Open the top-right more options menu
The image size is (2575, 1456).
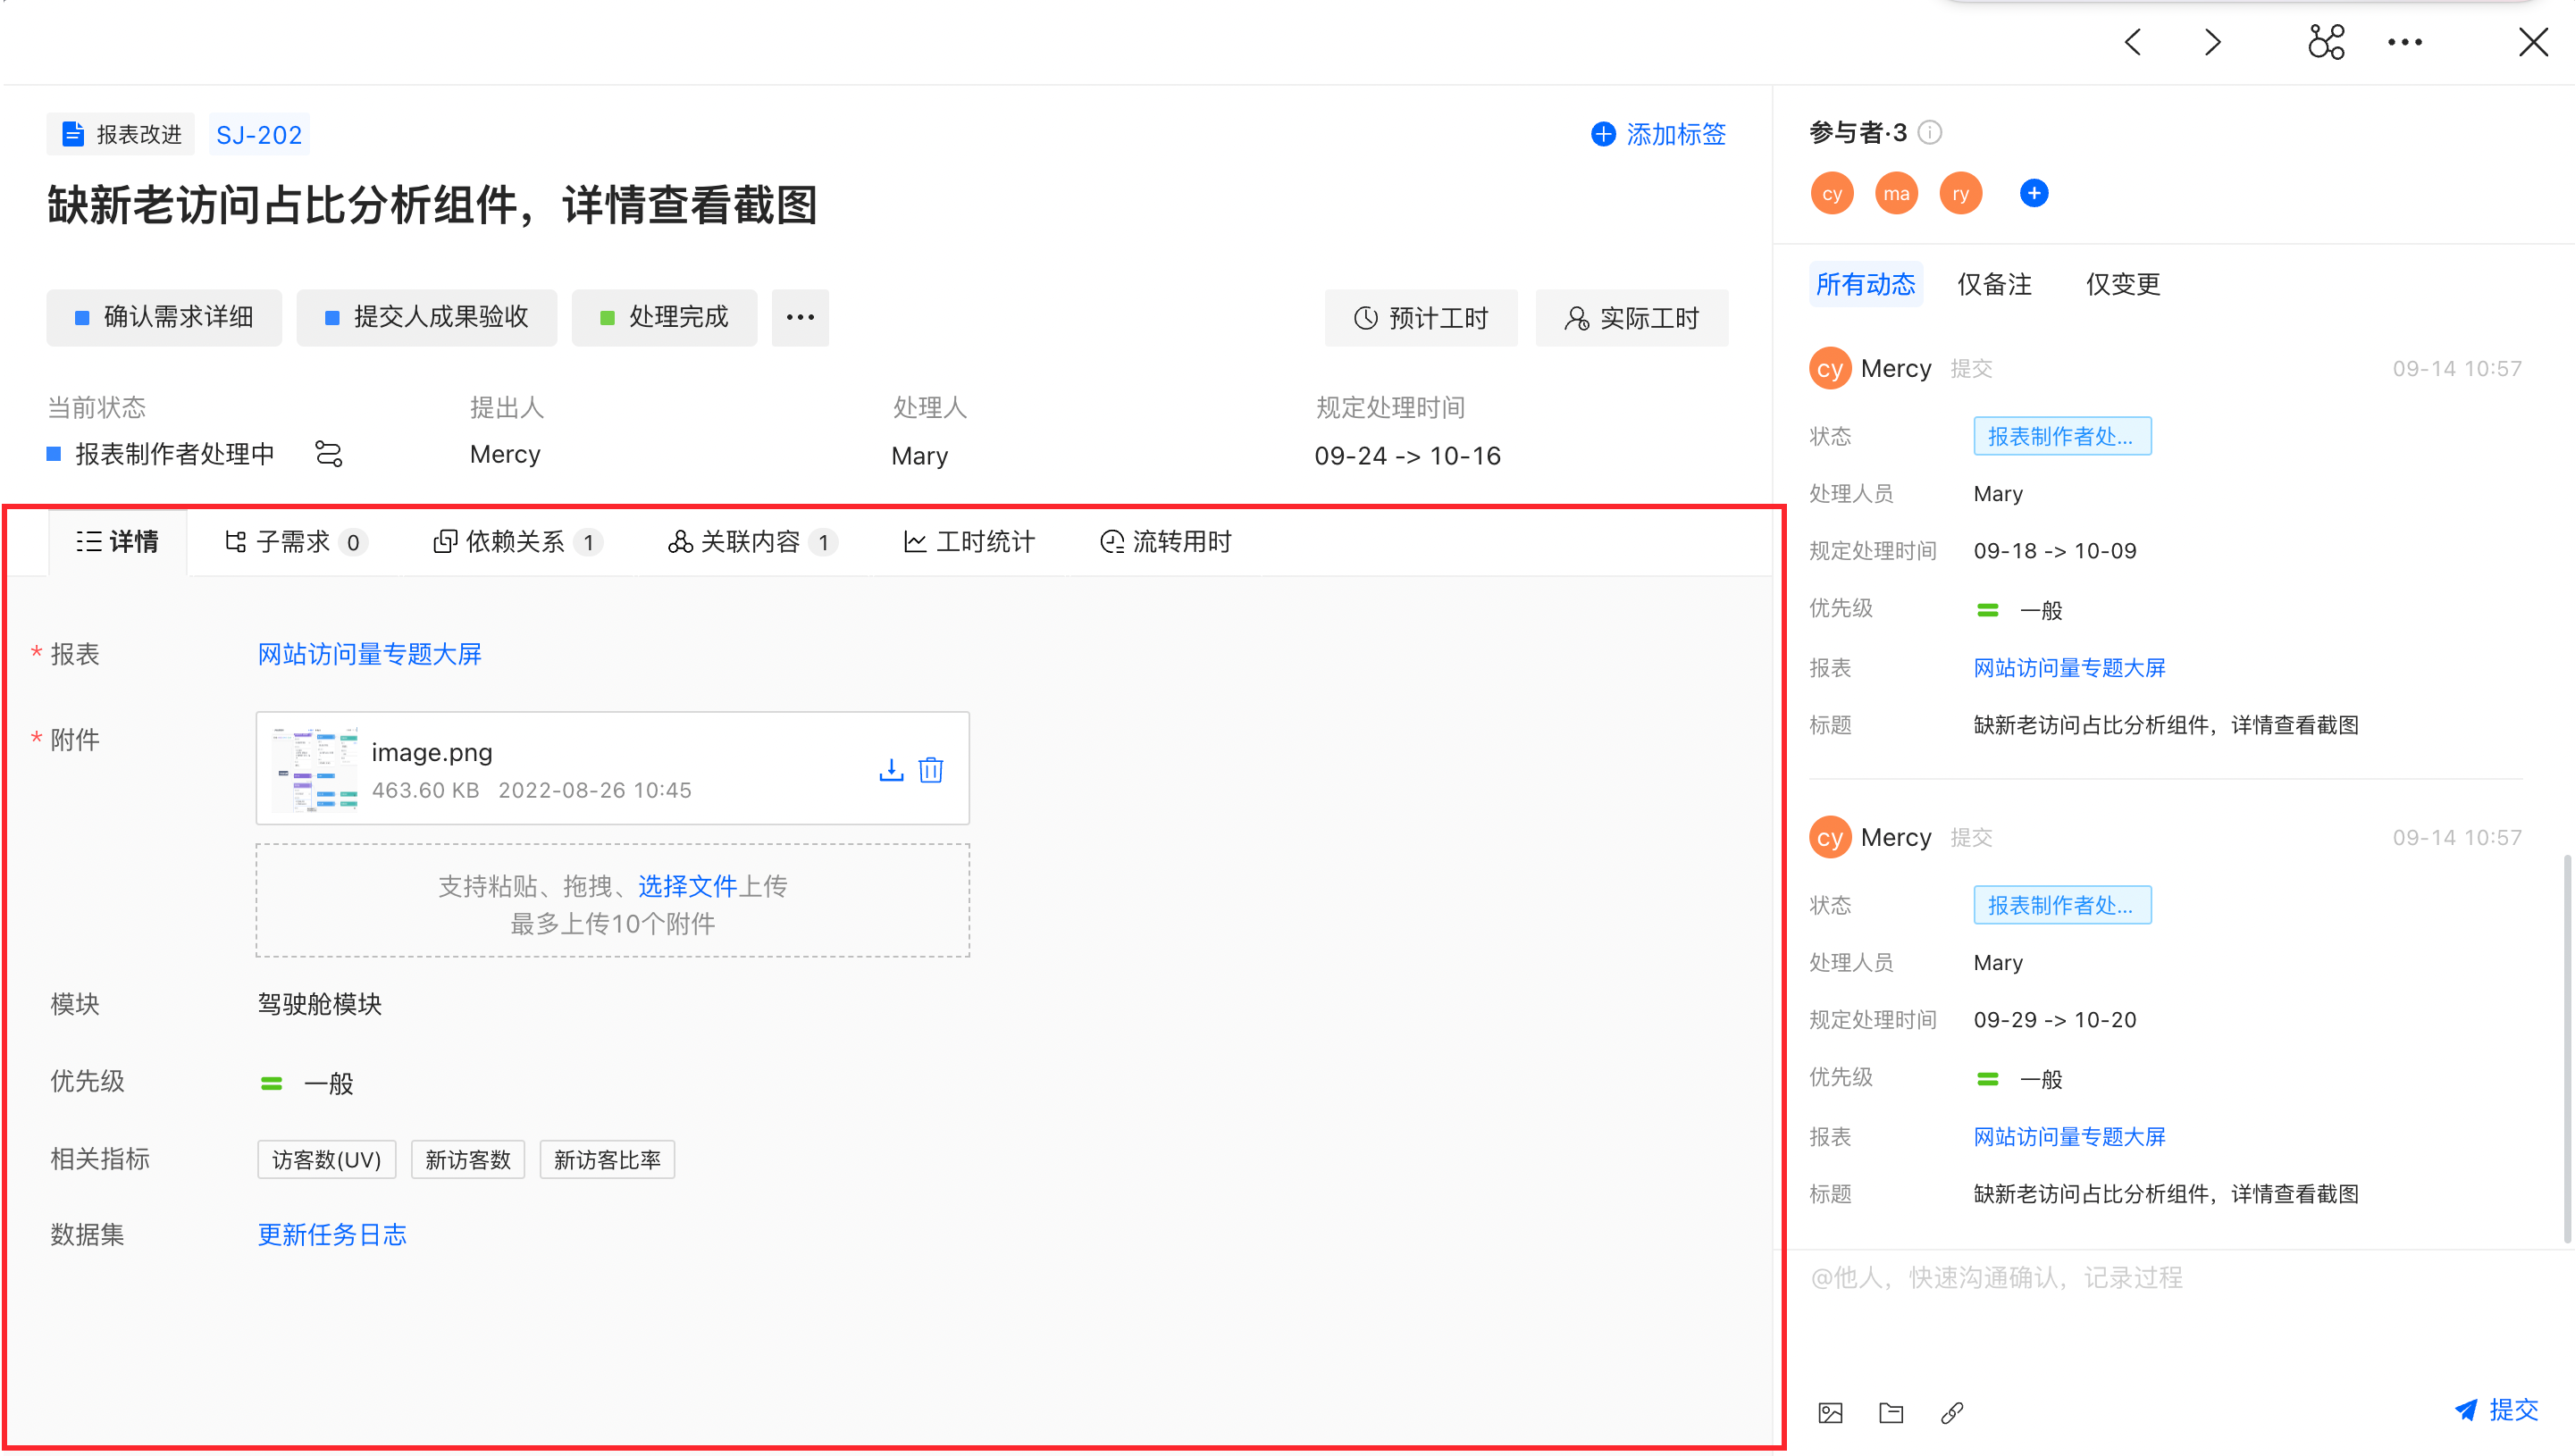coord(2404,42)
